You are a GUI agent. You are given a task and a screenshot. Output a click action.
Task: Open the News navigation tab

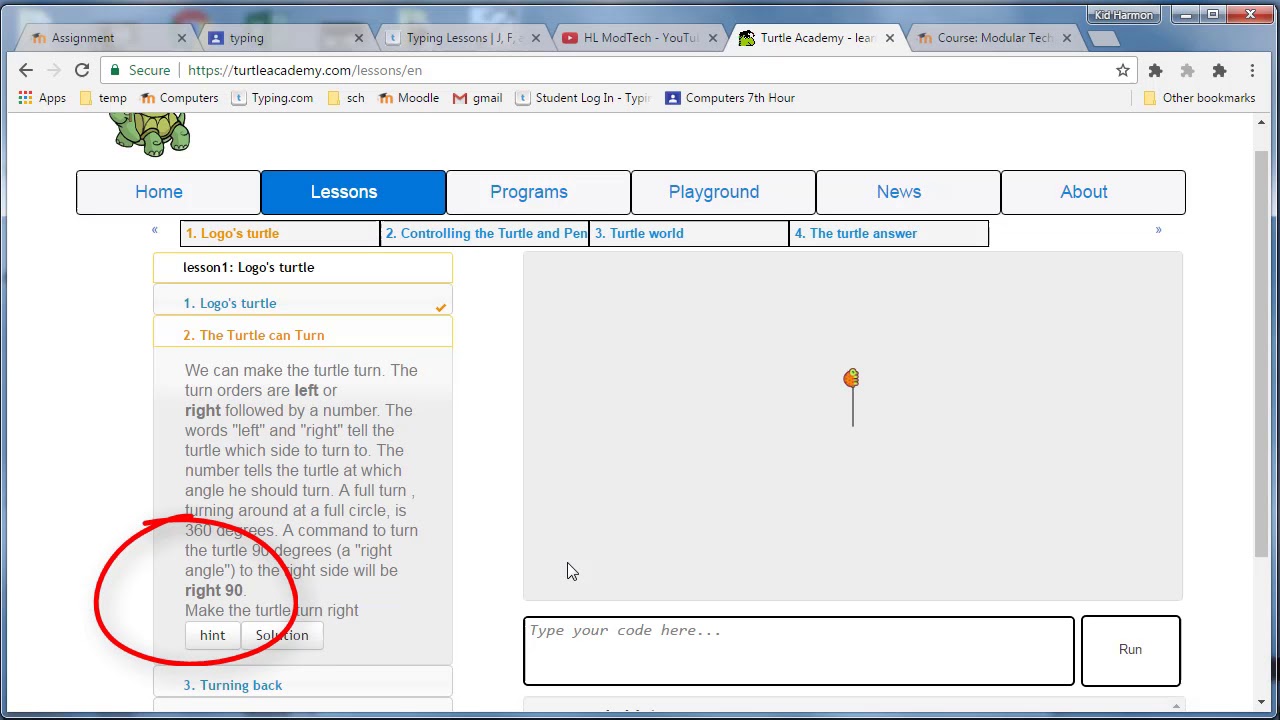[x=908, y=192]
